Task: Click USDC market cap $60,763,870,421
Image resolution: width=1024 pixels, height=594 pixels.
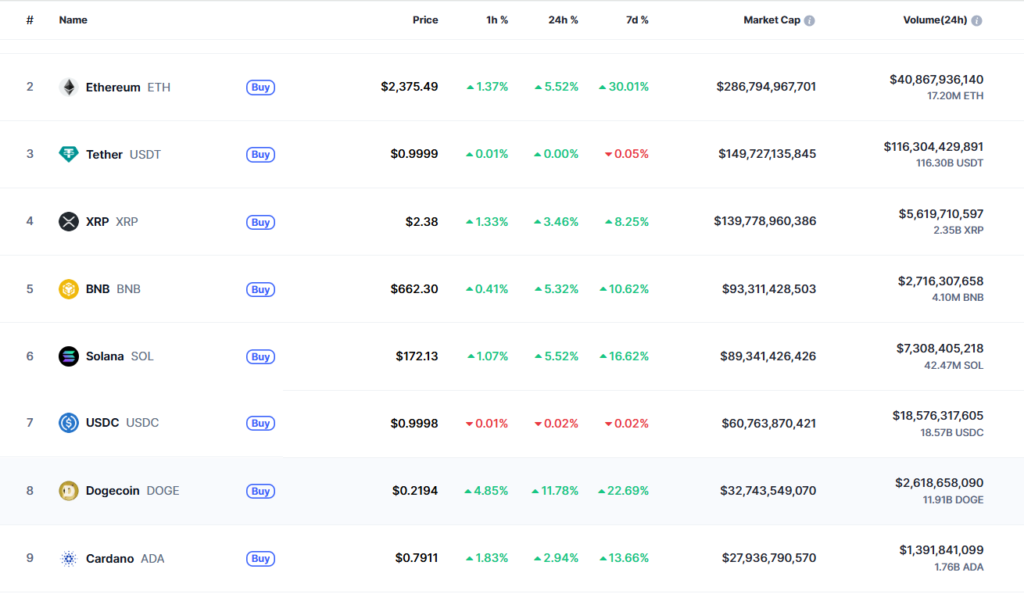Action: click(769, 424)
